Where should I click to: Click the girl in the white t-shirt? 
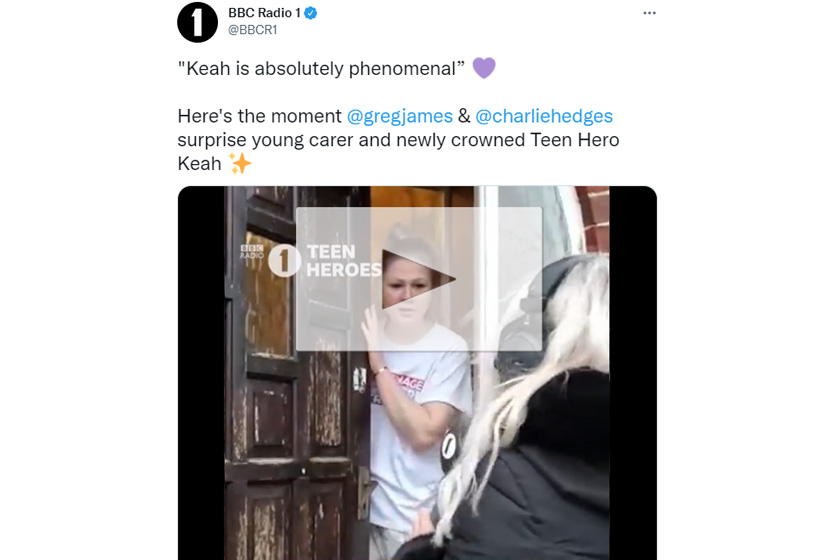click(418, 400)
